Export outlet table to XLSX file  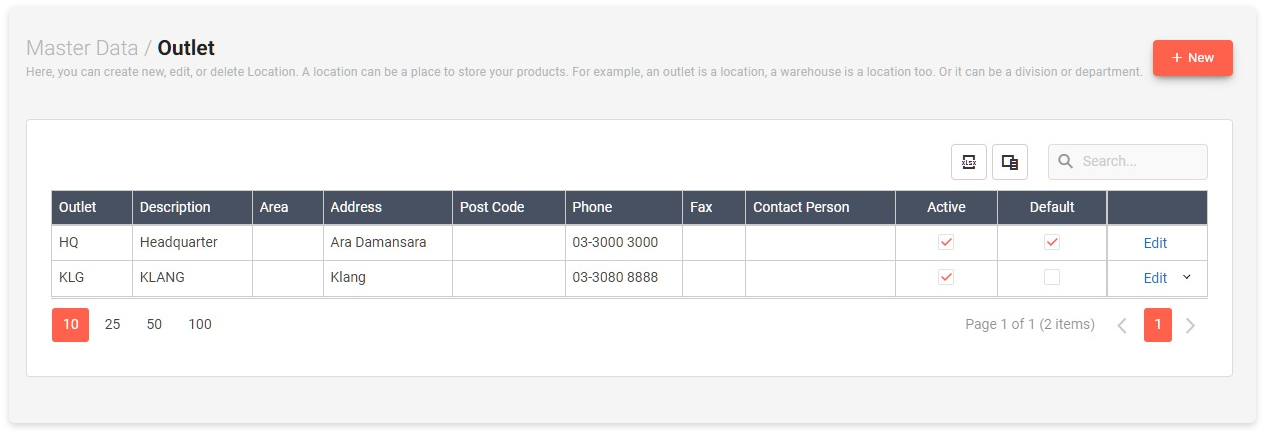(968, 162)
